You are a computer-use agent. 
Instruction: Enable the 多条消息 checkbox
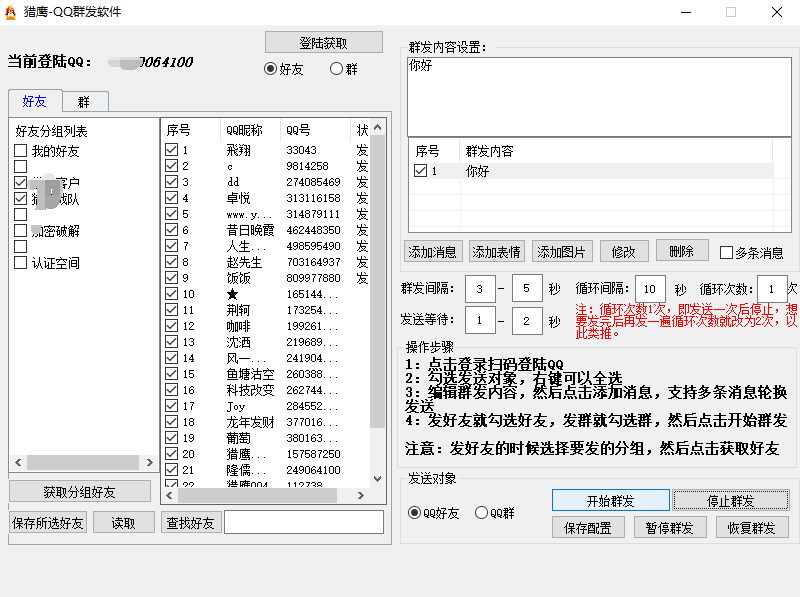coord(726,253)
